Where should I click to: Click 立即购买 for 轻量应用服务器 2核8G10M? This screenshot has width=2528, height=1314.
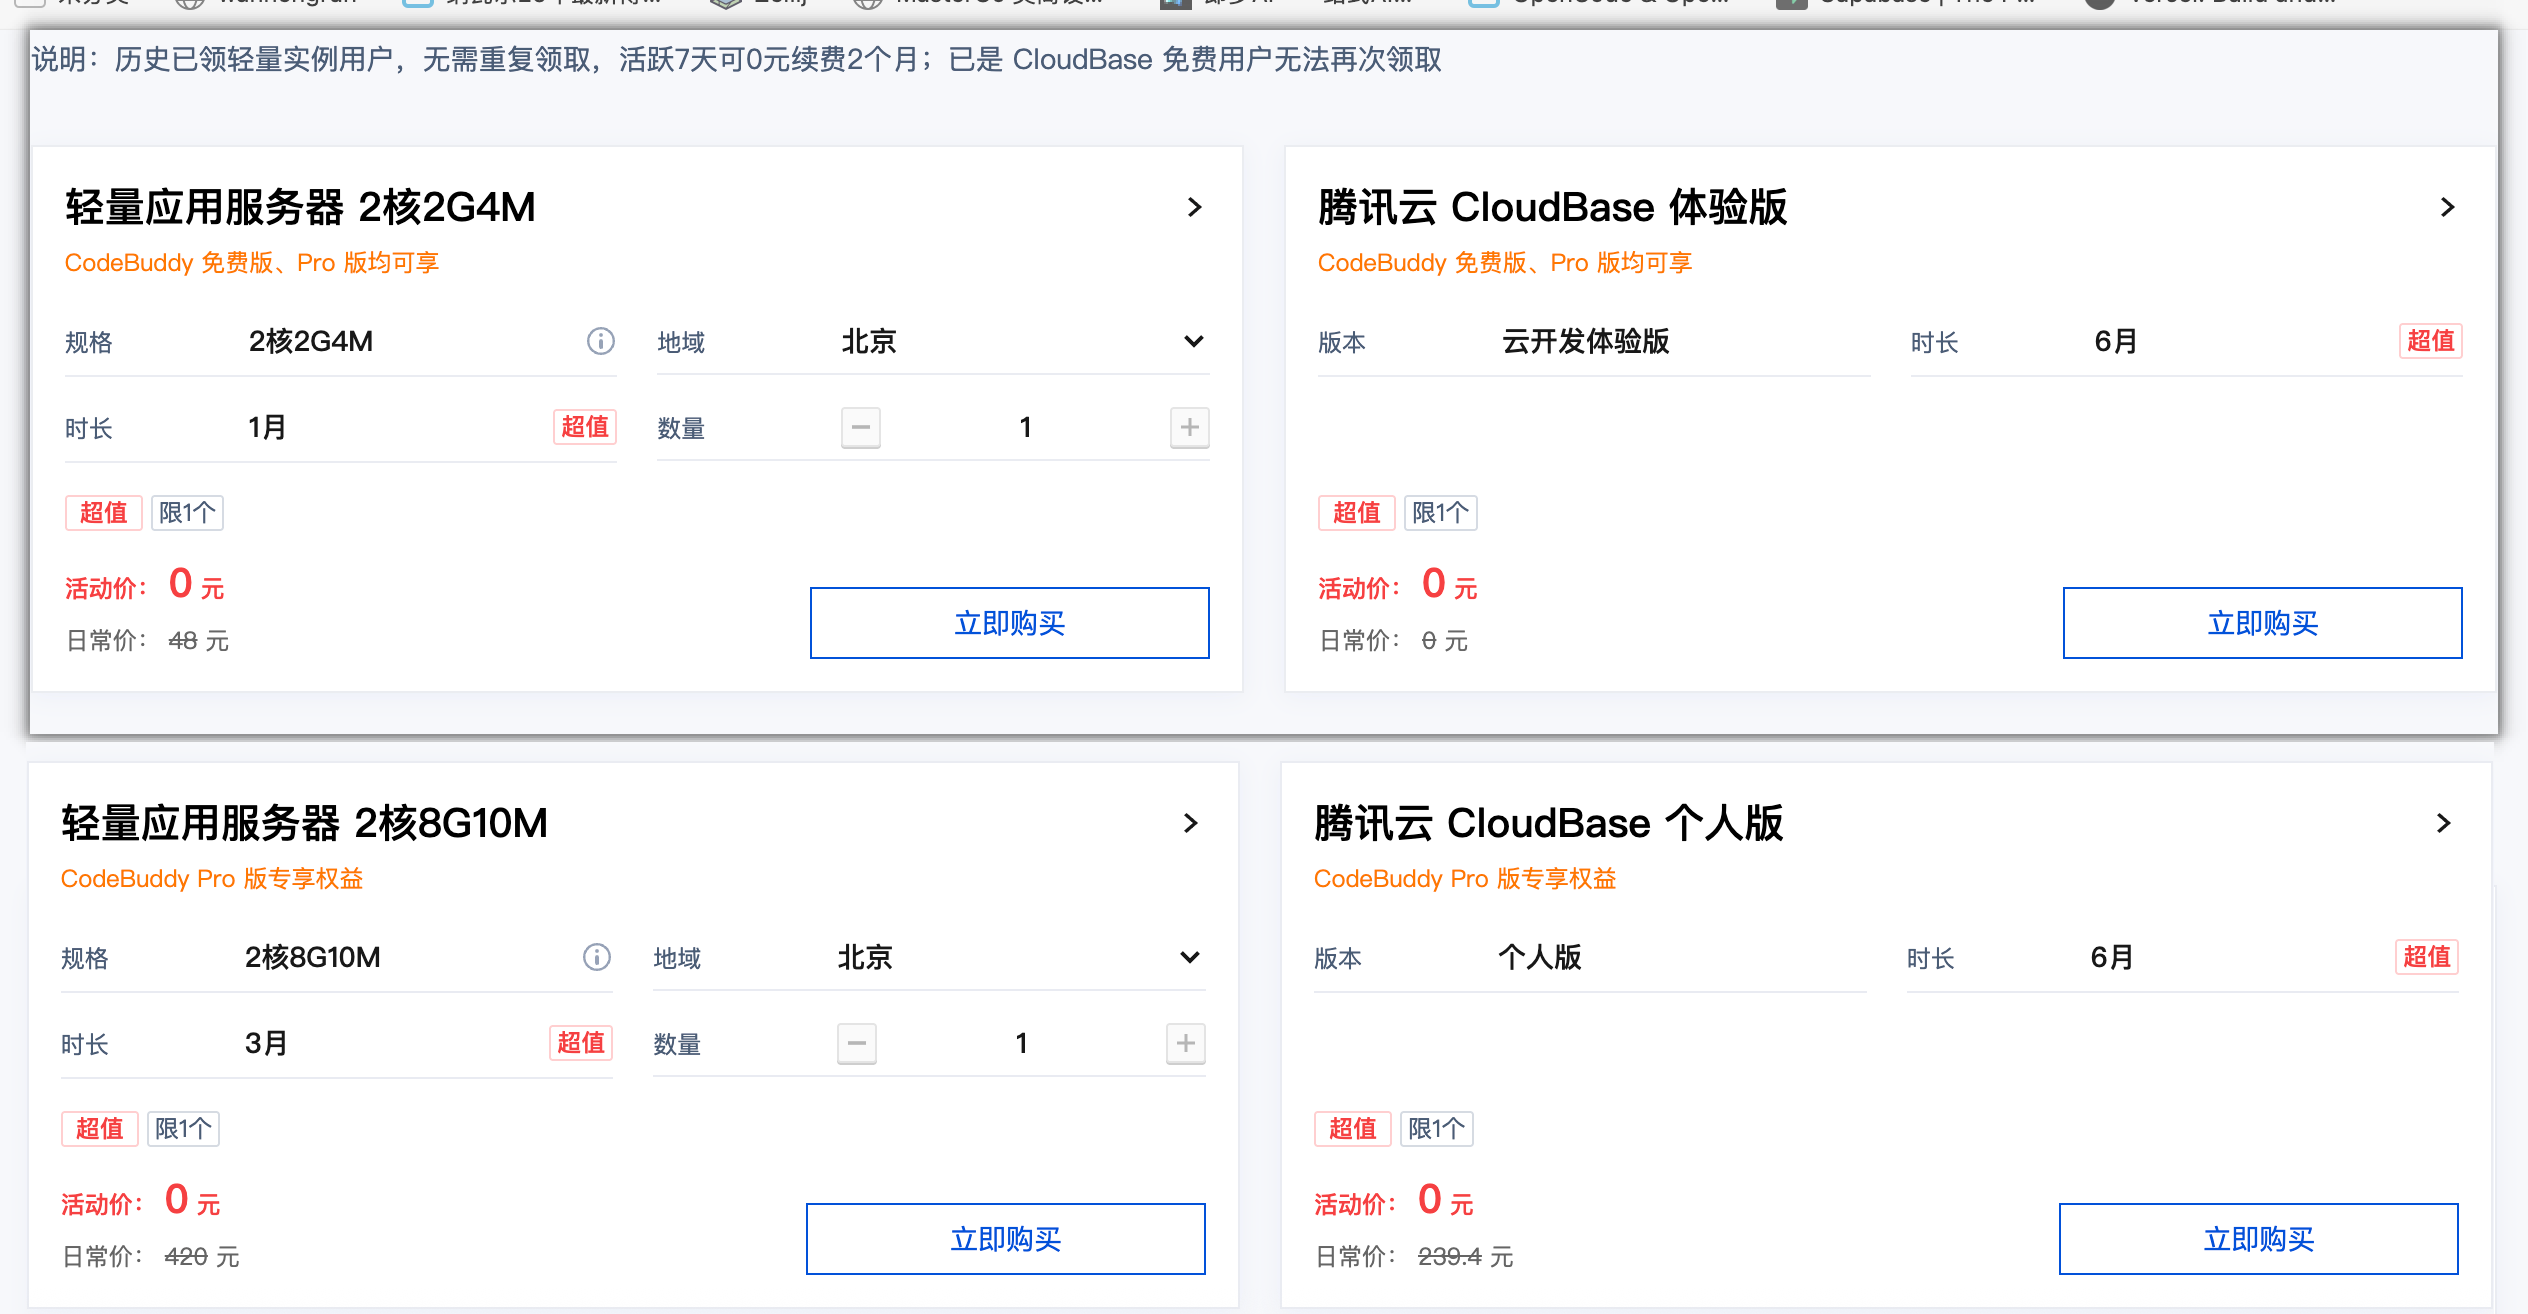point(1005,1239)
